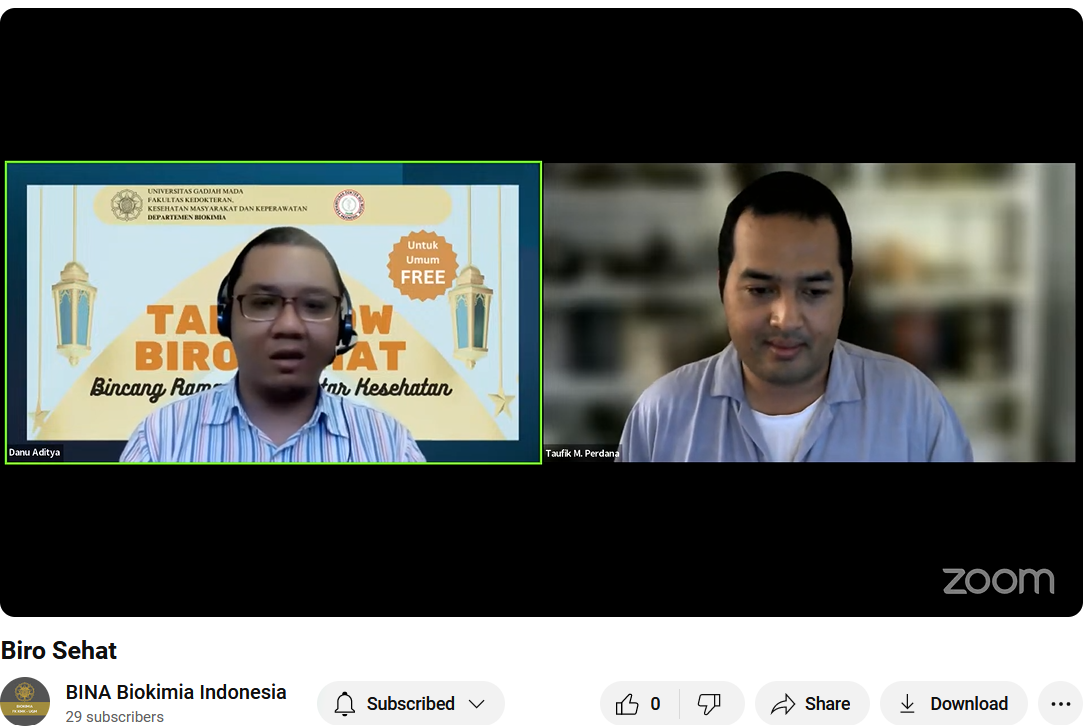Viewport: 1087px width, 727px height.
Task: Click the thumbs-up like icon
Action: coord(627,704)
